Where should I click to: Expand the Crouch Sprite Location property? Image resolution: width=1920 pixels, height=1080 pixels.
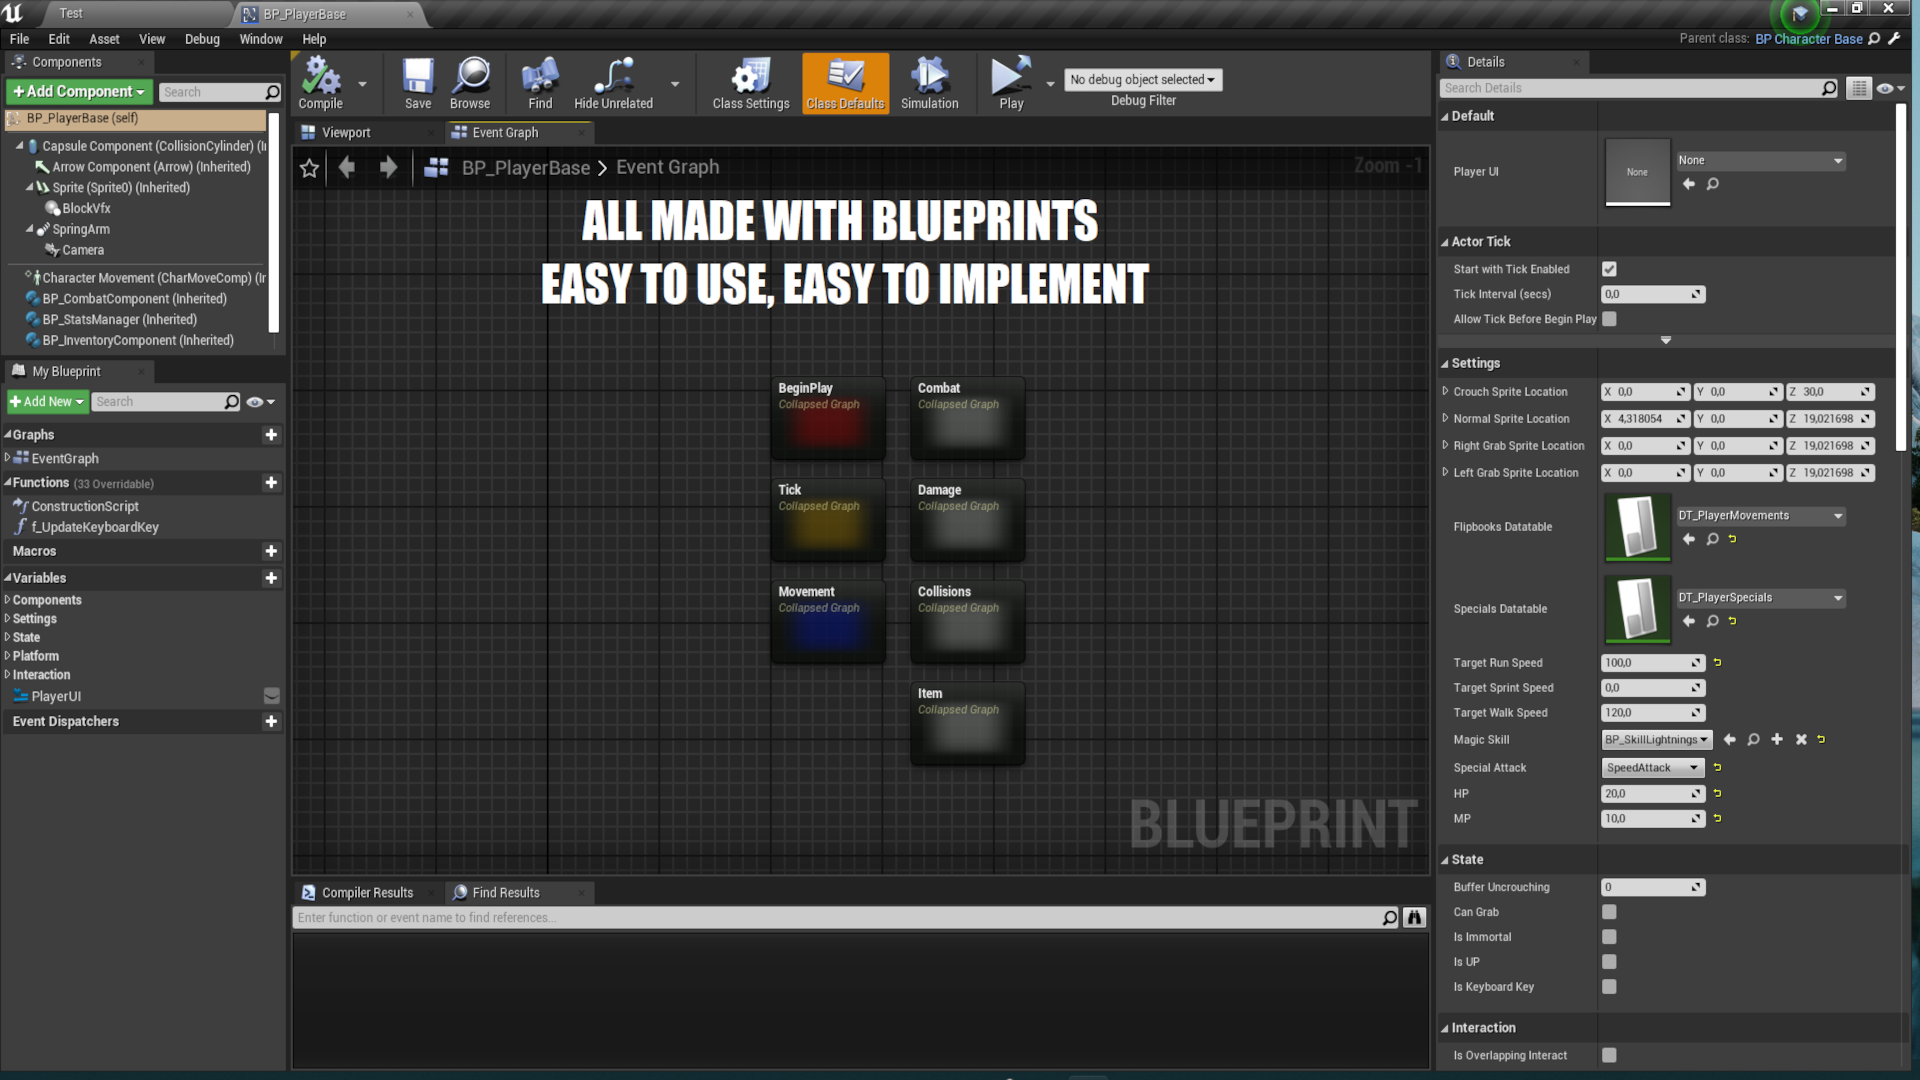(1447, 391)
